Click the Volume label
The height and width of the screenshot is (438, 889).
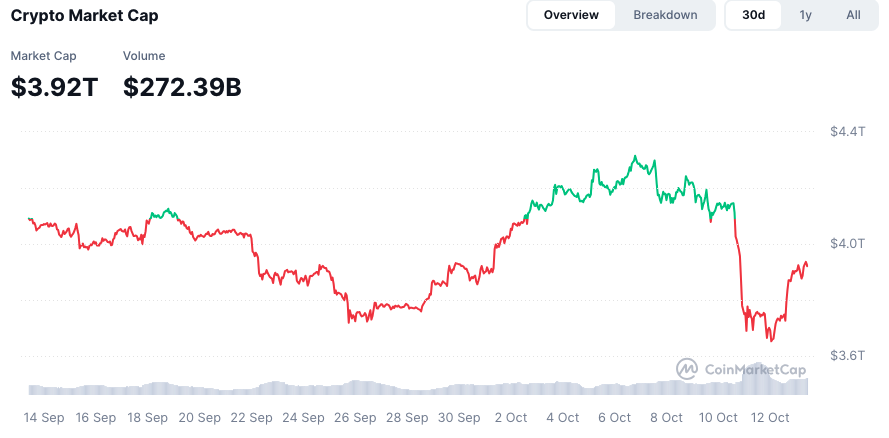[x=144, y=56]
